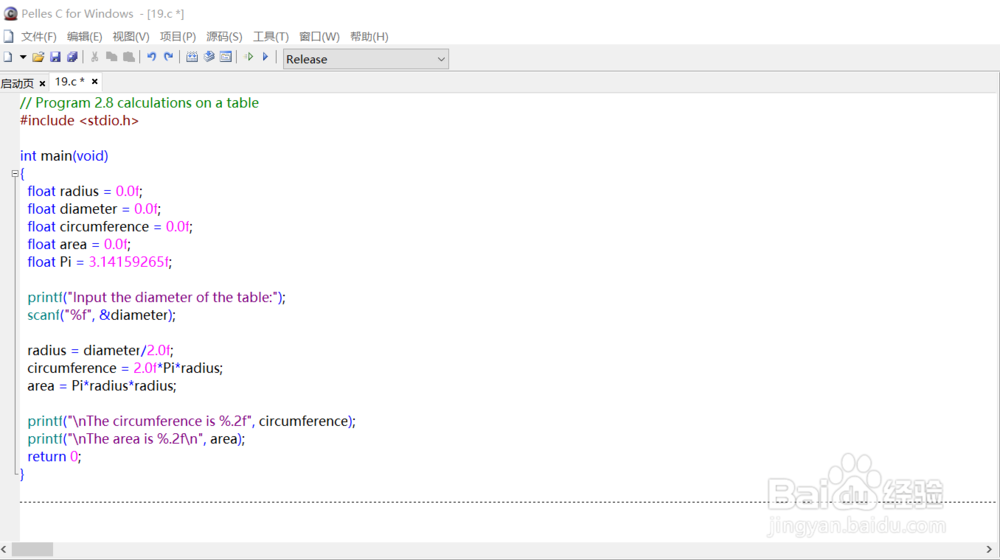Open the New file dropdown arrow

click(23, 57)
